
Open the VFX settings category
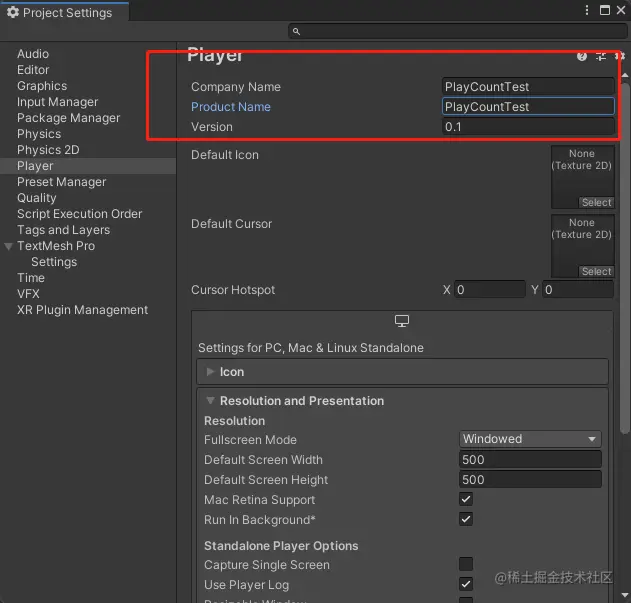tap(28, 294)
